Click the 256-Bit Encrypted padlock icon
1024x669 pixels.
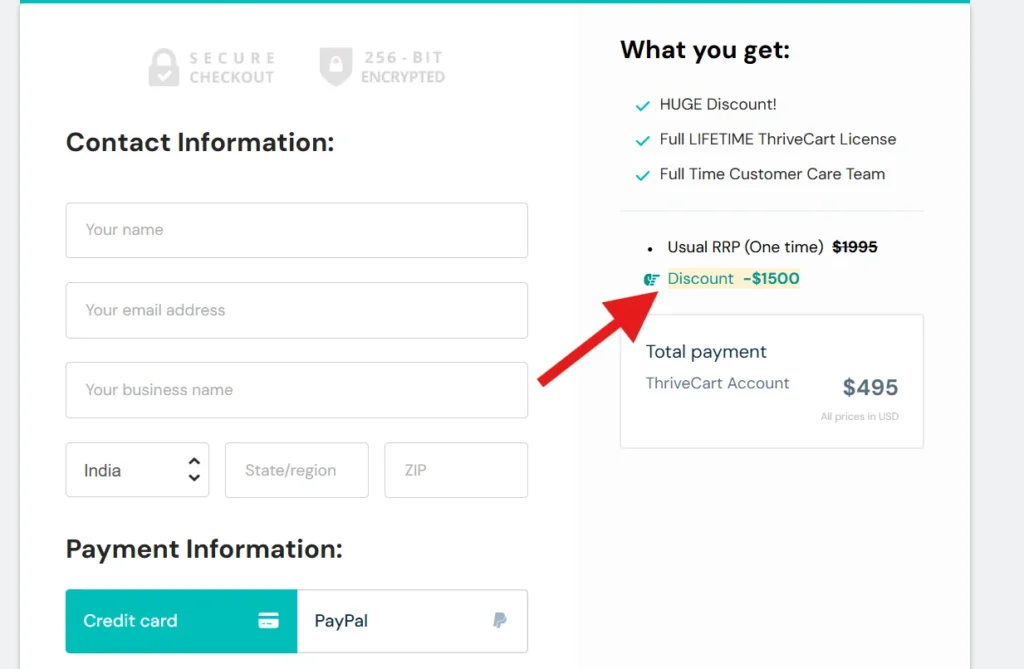[335, 66]
